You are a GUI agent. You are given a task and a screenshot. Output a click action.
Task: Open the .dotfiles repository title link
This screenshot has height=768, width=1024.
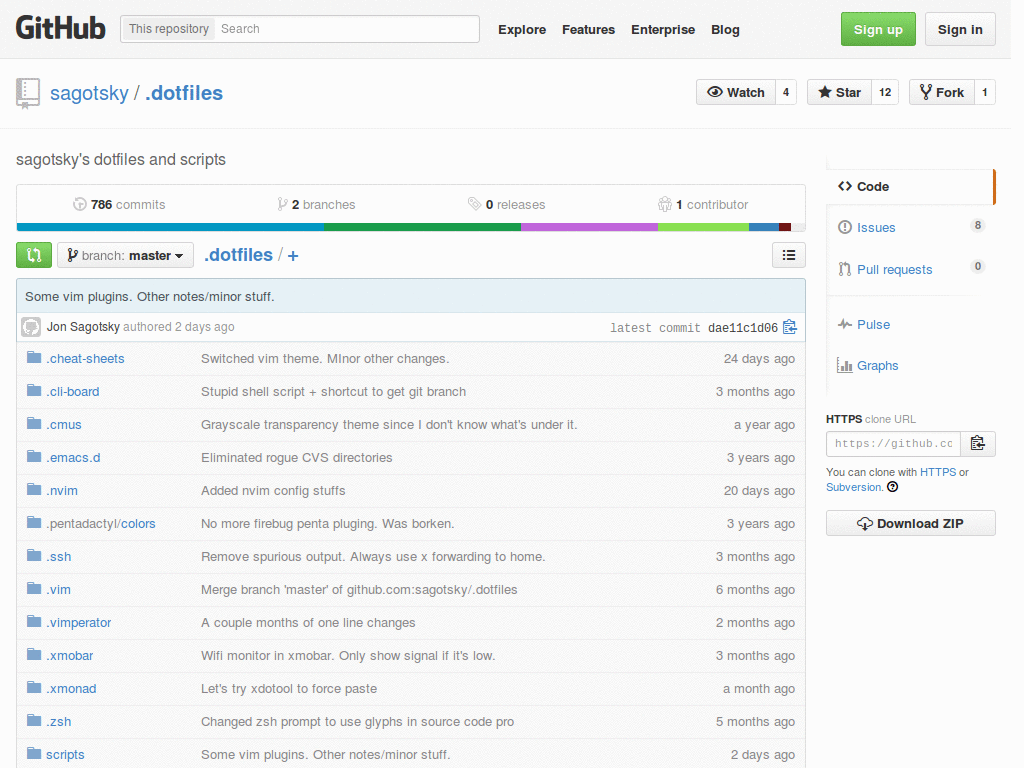184,93
